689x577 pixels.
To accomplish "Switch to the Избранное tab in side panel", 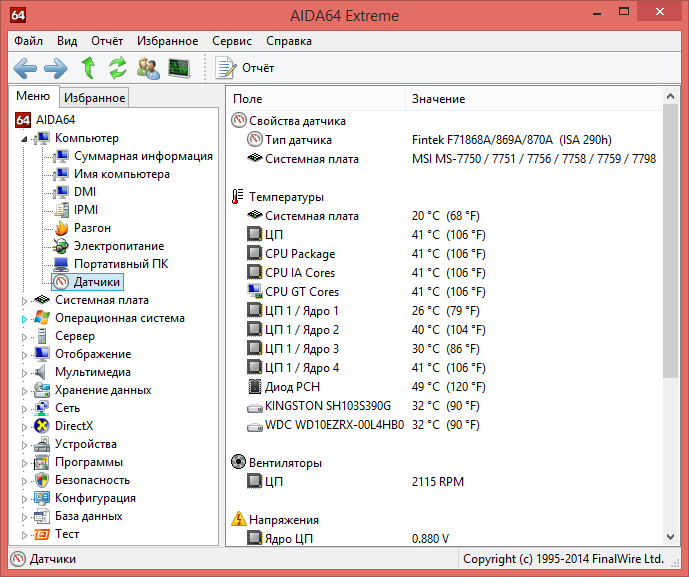I will coord(94,98).
